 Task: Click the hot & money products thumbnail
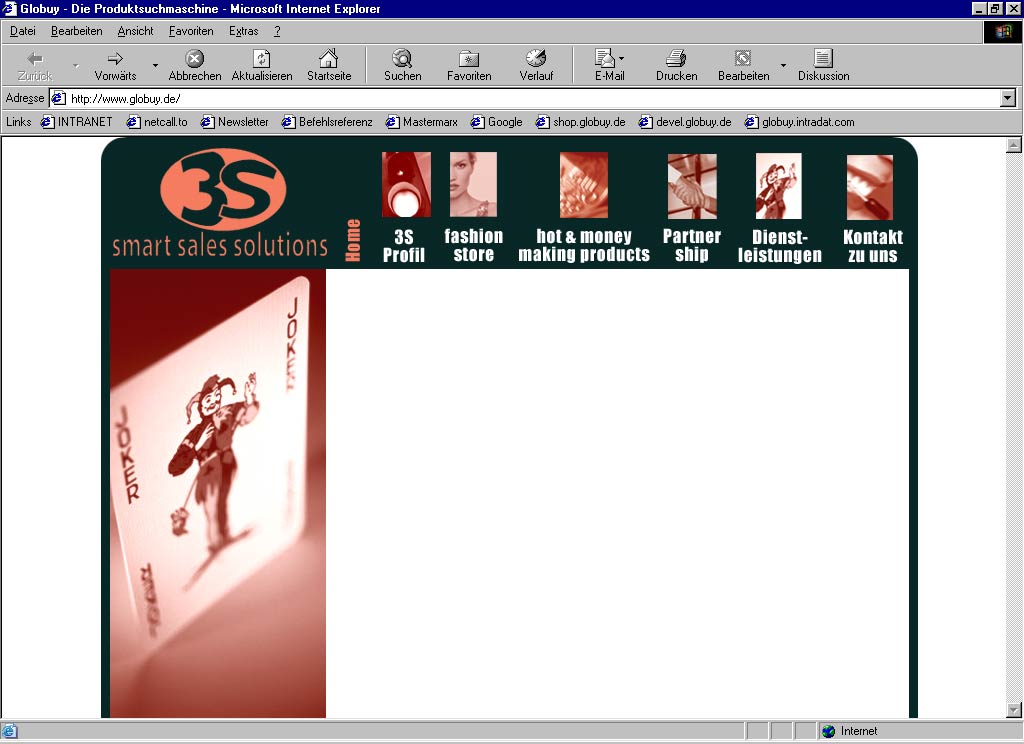coord(584,185)
